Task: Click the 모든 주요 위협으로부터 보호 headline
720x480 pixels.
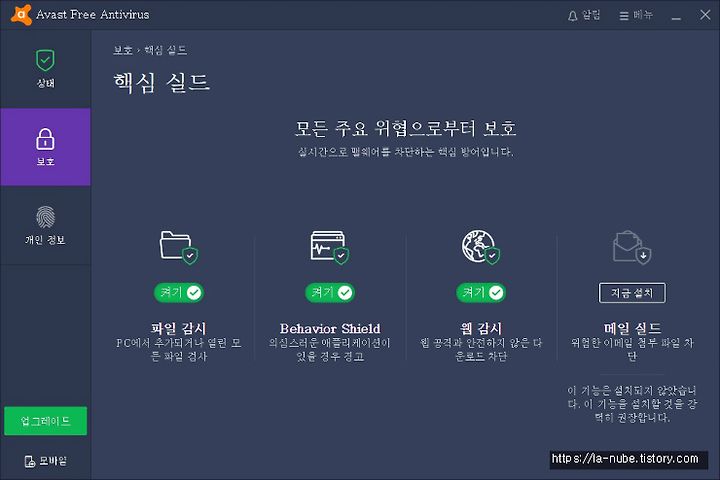Action: (405, 128)
